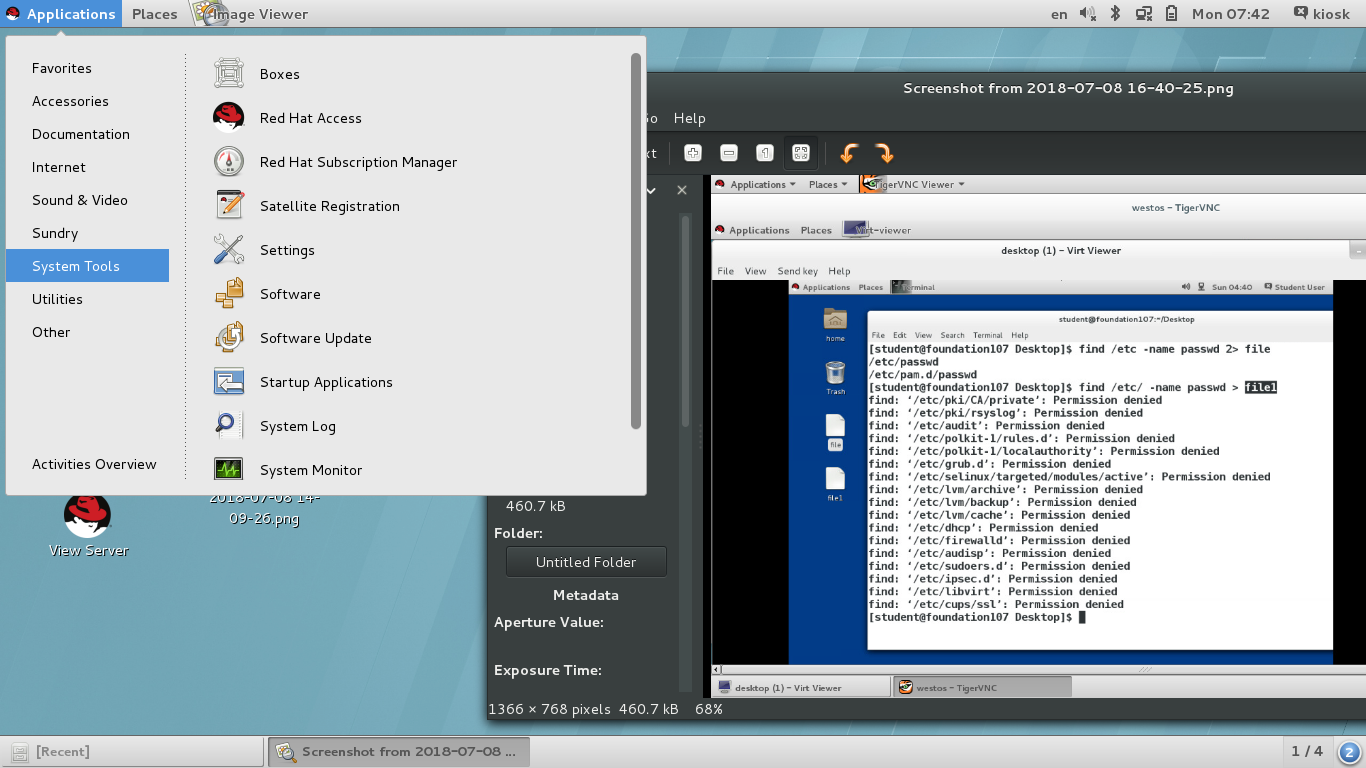Expand the sidebar page selector chevron
1366x768 pixels.
point(650,190)
